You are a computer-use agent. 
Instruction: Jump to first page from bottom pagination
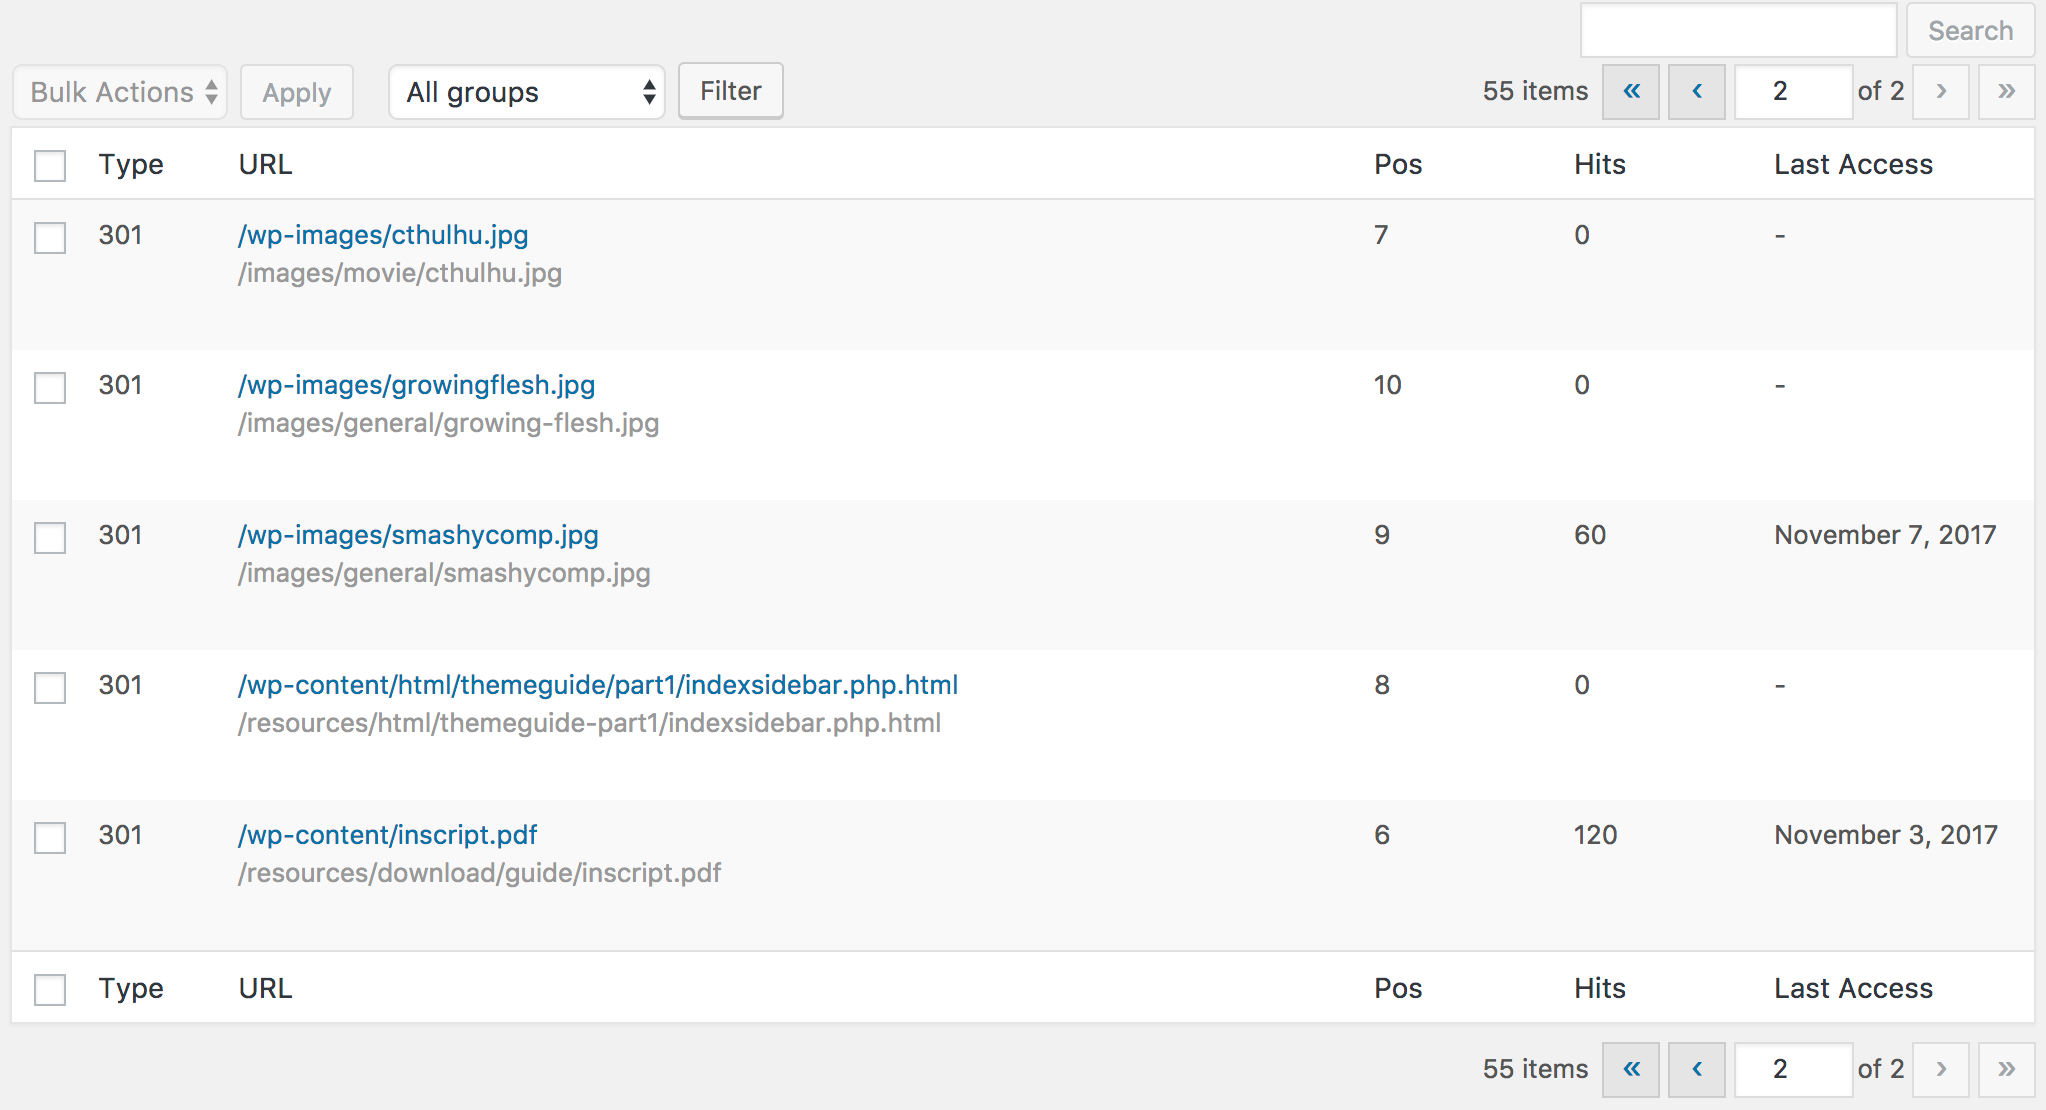click(1631, 1069)
